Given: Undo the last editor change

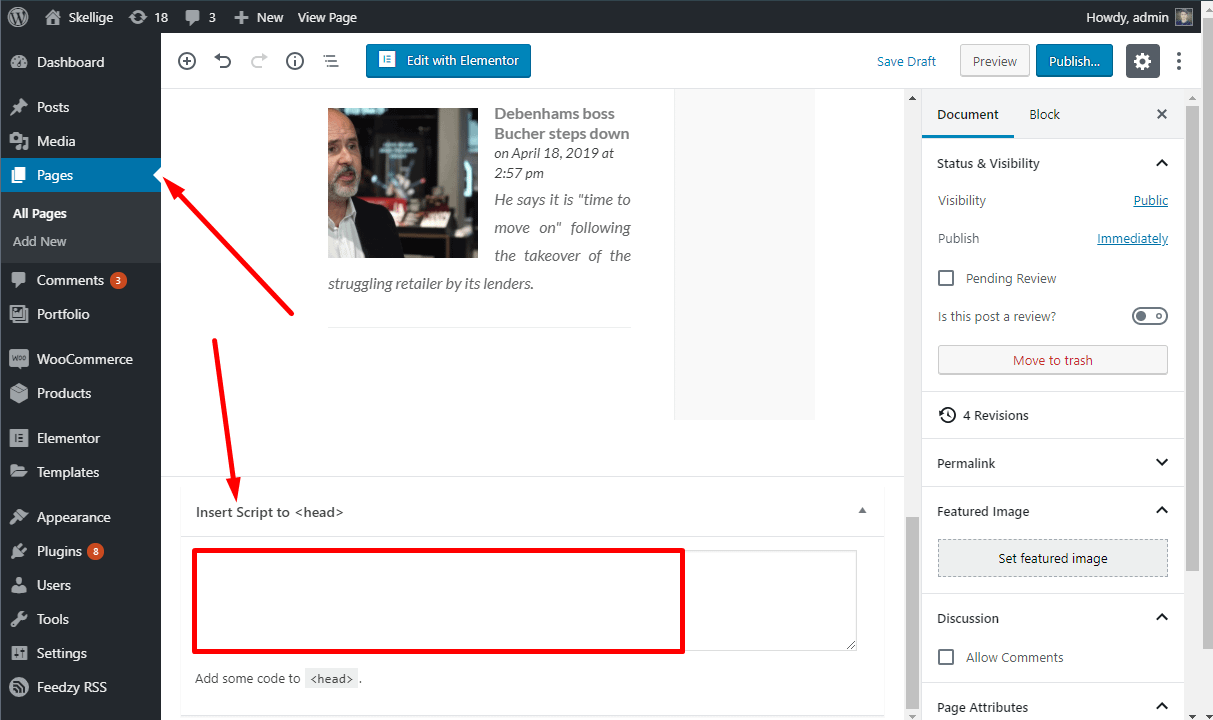Looking at the screenshot, I should [x=223, y=61].
